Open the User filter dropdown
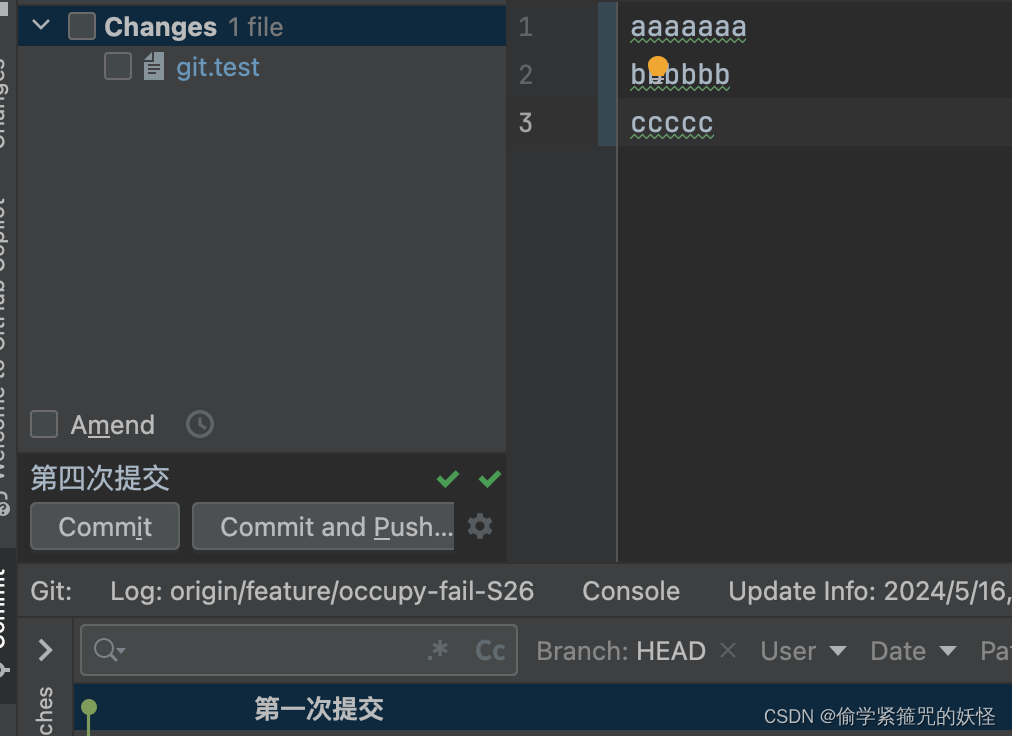 (x=803, y=650)
